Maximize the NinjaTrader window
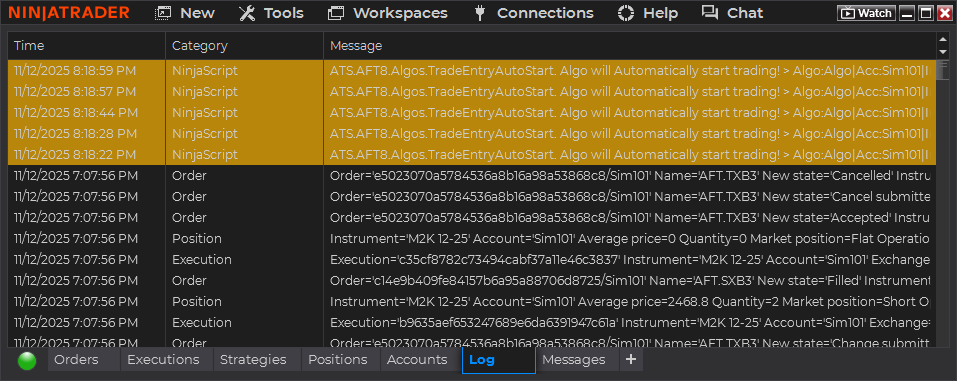 click(x=926, y=13)
